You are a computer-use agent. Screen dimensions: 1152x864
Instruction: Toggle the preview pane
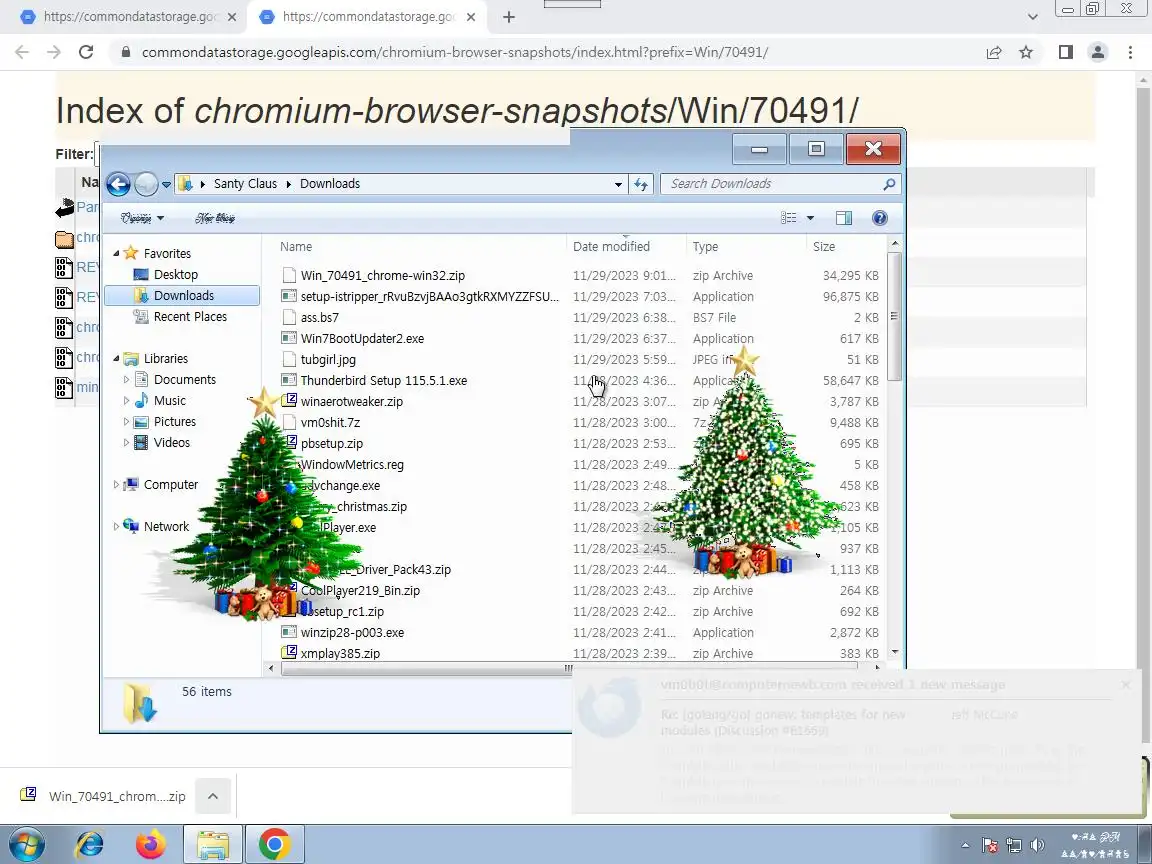tap(843, 217)
